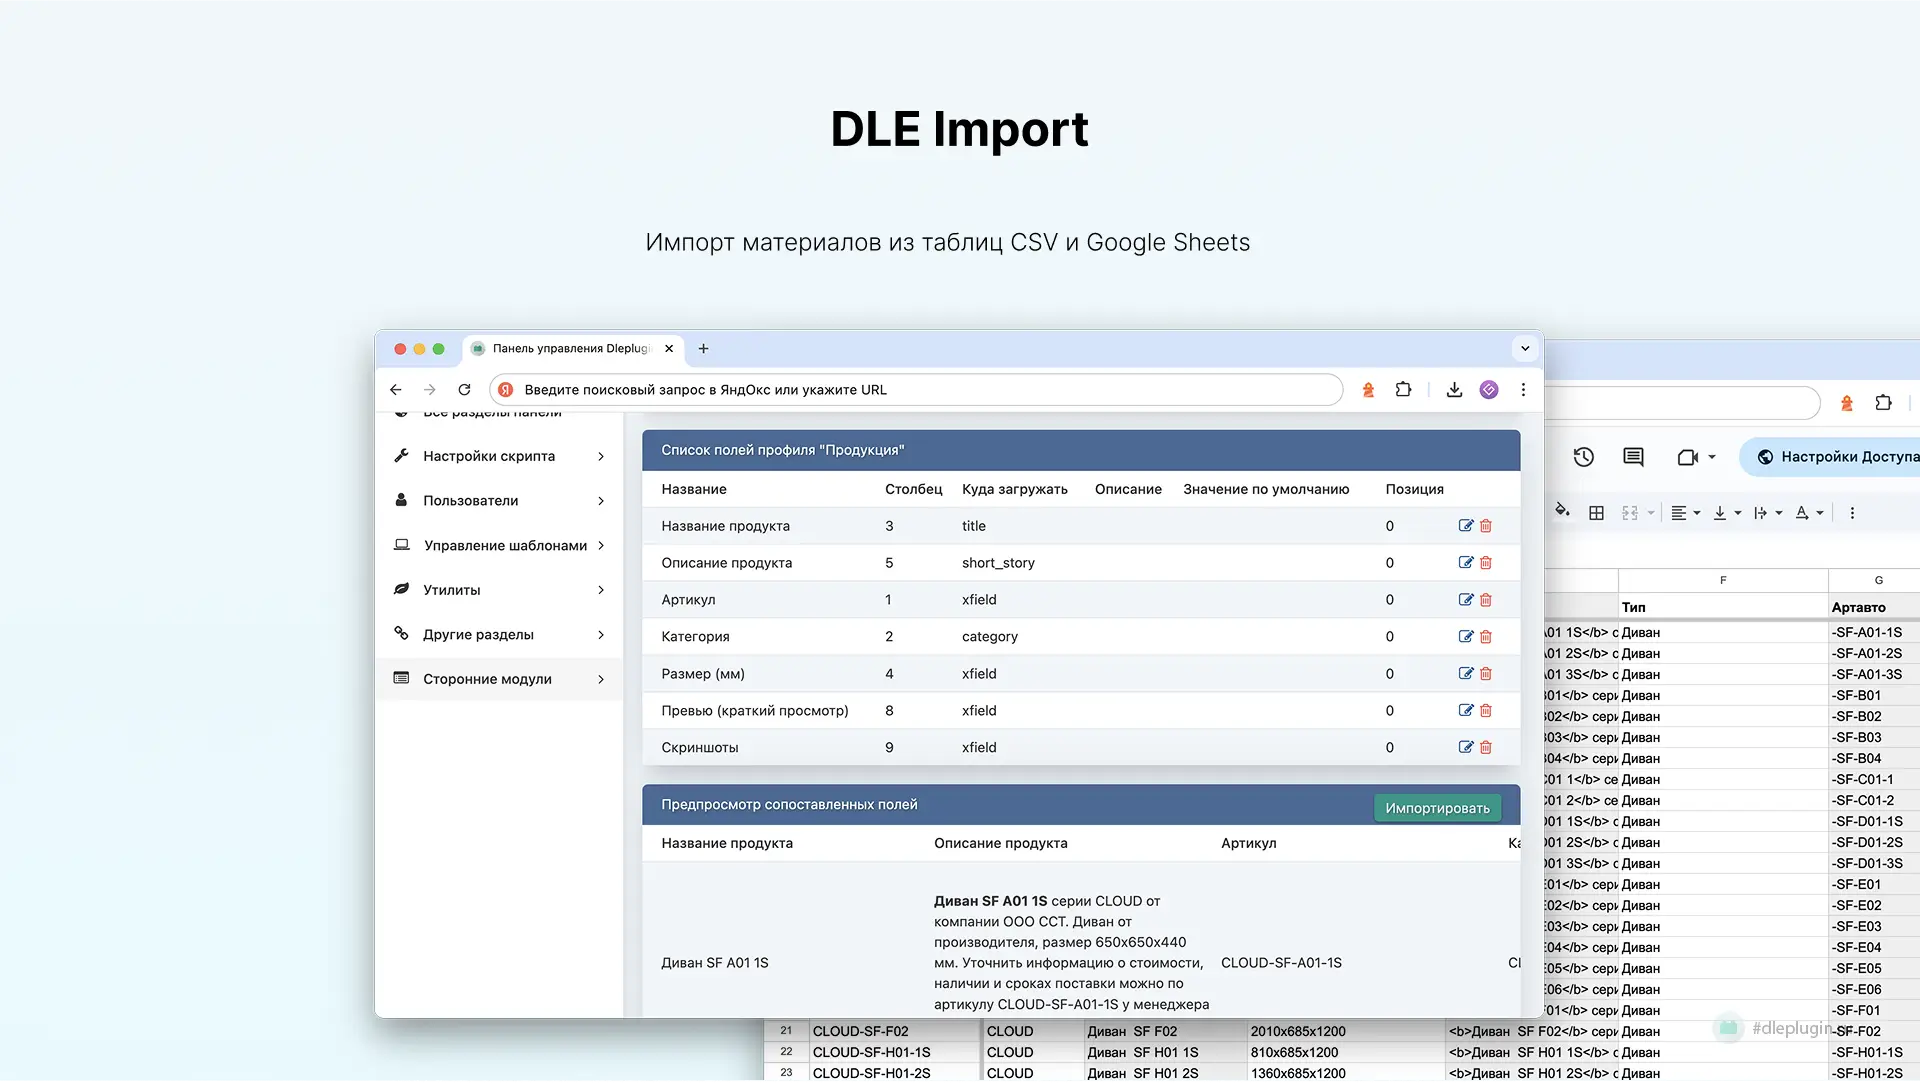Click CLOUD-SF-A01-1S in preview table
This screenshot has width=1920, height=1089.
(1281, 963)
